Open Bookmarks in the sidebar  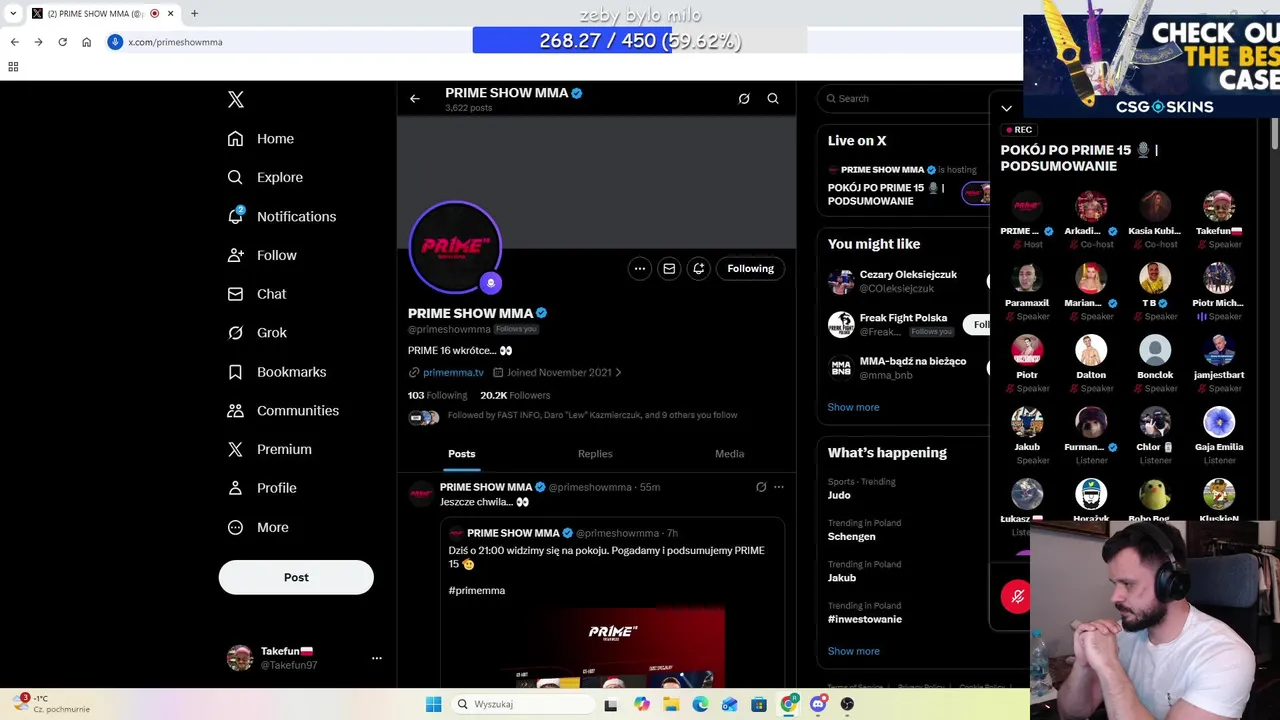[x=276, y=371]
